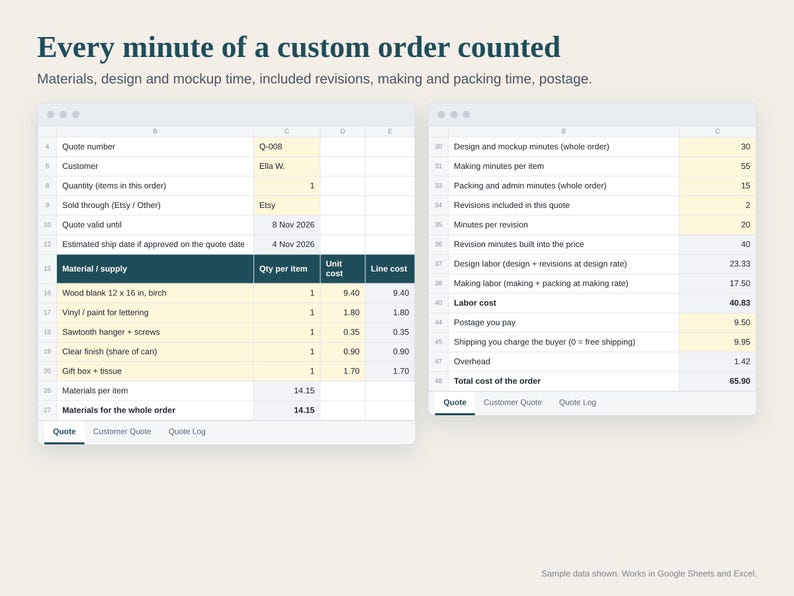Click the Material / supply header cell
Screen dimensions: 794x596
pos(155,269)
